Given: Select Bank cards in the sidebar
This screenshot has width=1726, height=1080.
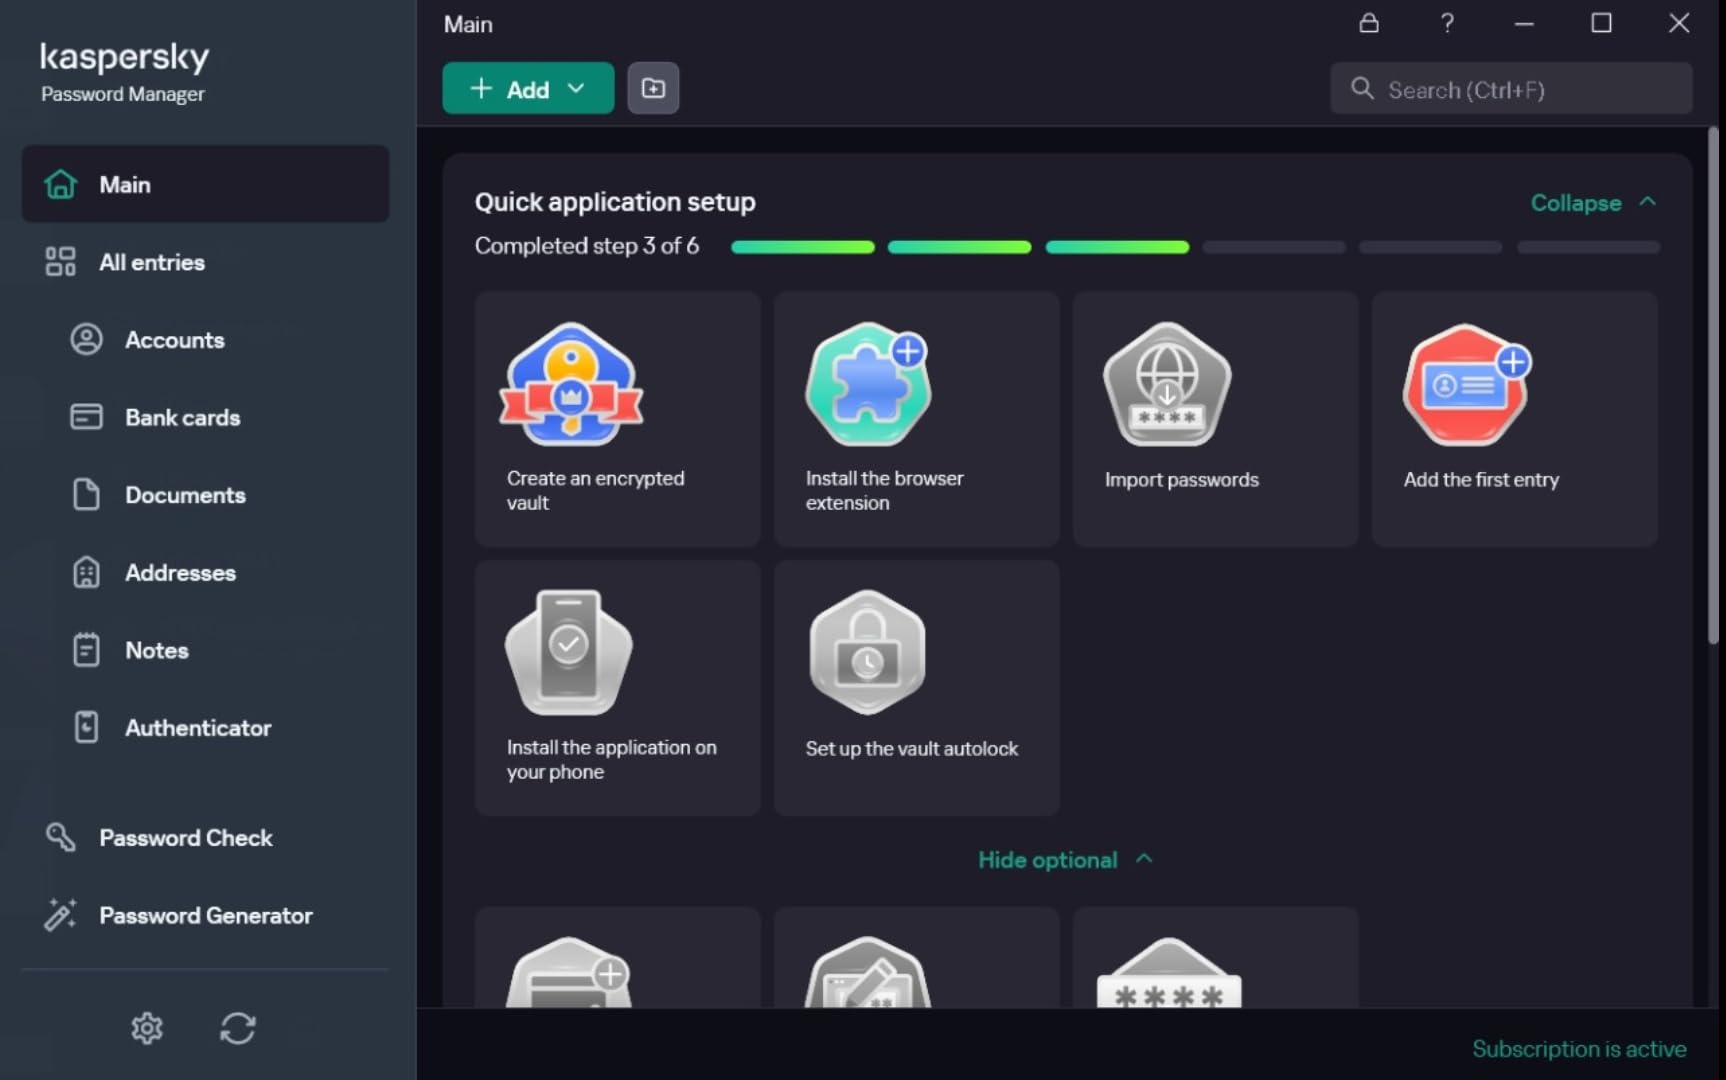Looking at the screenshot, I should tap(181, 417).
